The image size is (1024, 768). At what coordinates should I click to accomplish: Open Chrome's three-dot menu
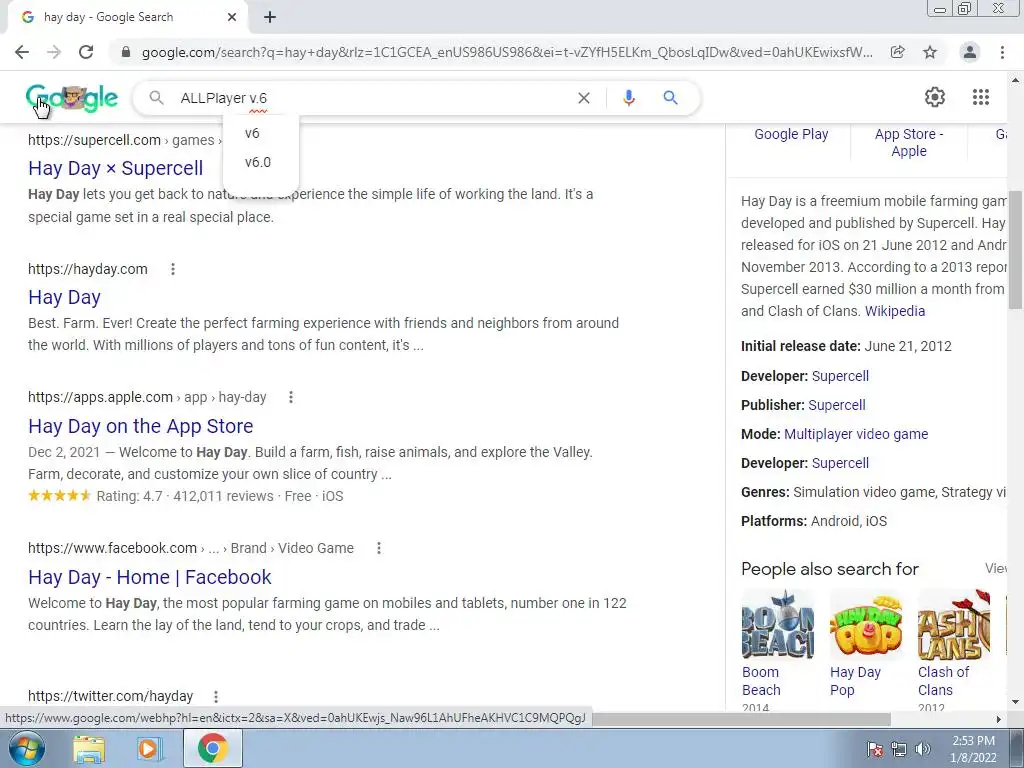[x=1002, y=52]
